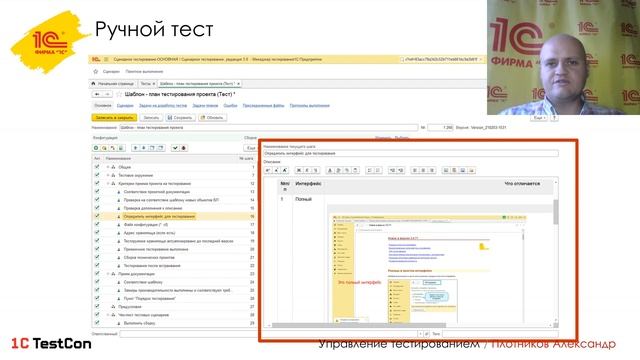Open the Еще menu beside help button
640x360 pixels.
click(x=540, y=118)
